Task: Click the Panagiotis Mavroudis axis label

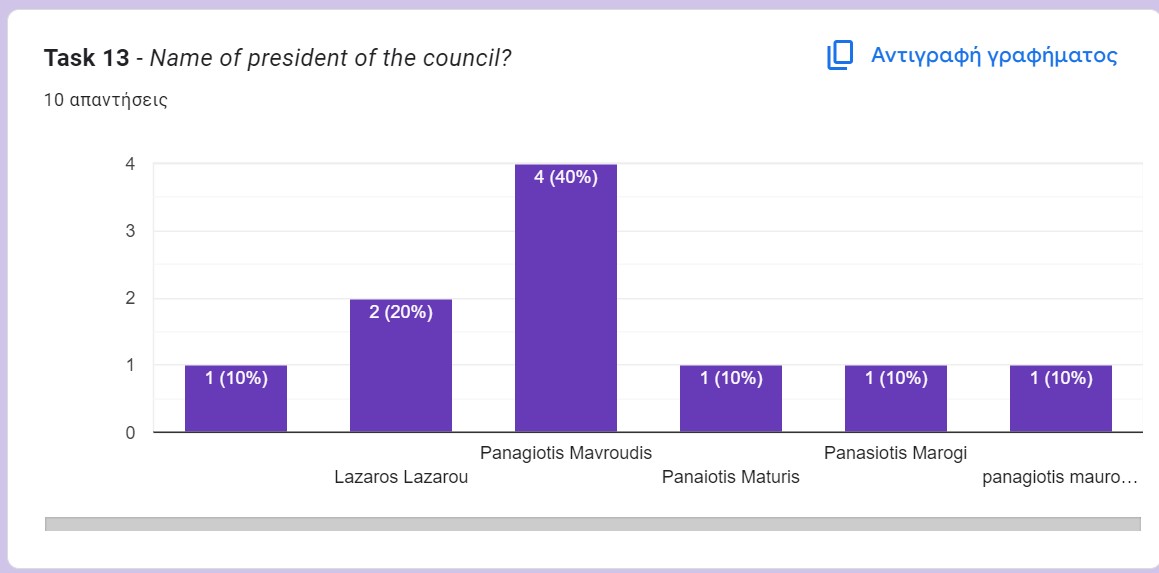Action: [566, 453]
